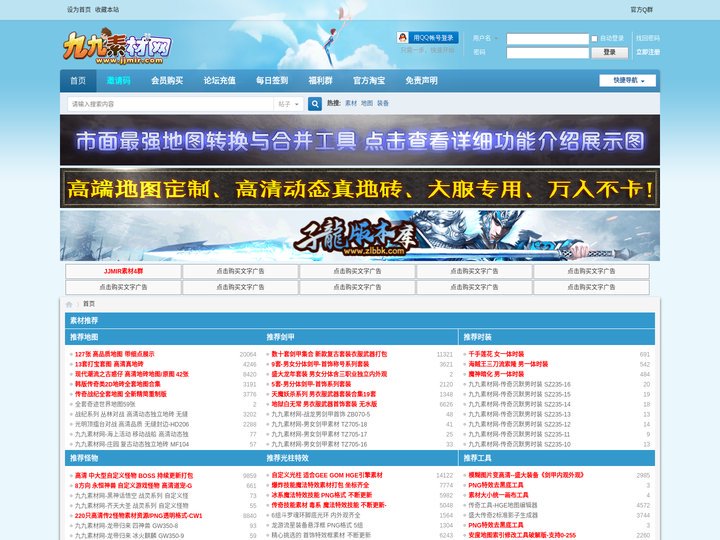Click the 推荐光柱特效 section title
This screenshot has width=720, height=540.
pyautogui.click(x=287, y=458)
